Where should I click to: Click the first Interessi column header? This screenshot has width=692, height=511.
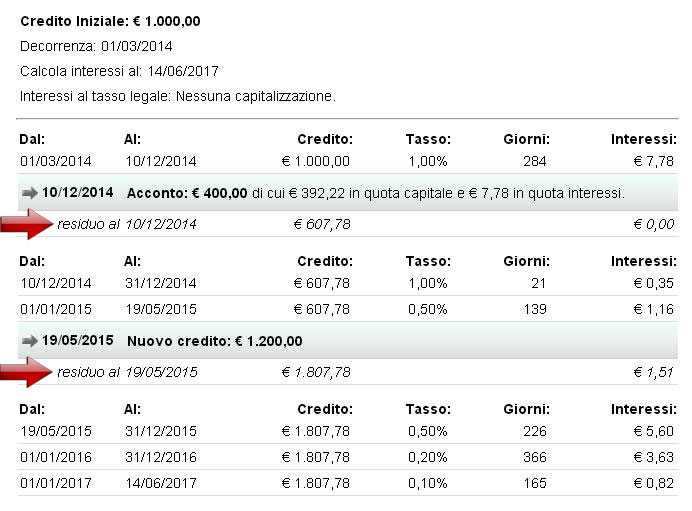644,139
